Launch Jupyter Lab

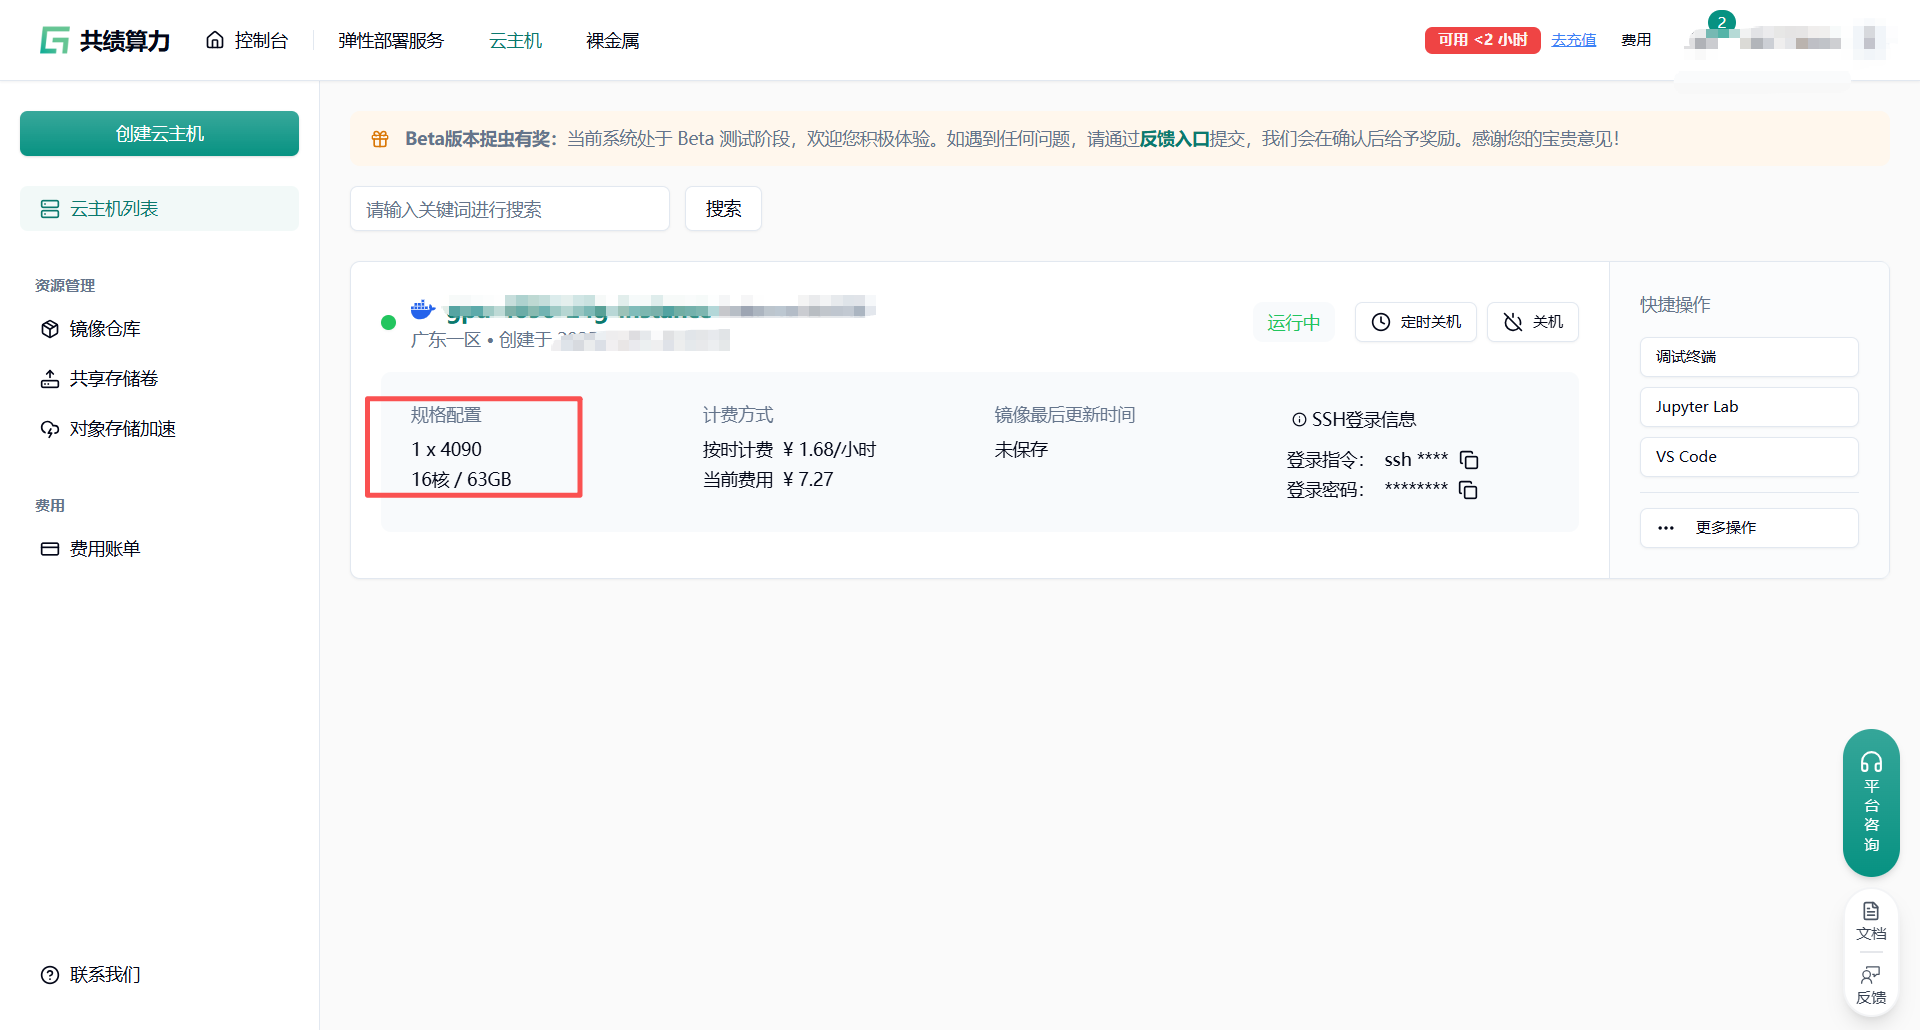click(1749, 407)
